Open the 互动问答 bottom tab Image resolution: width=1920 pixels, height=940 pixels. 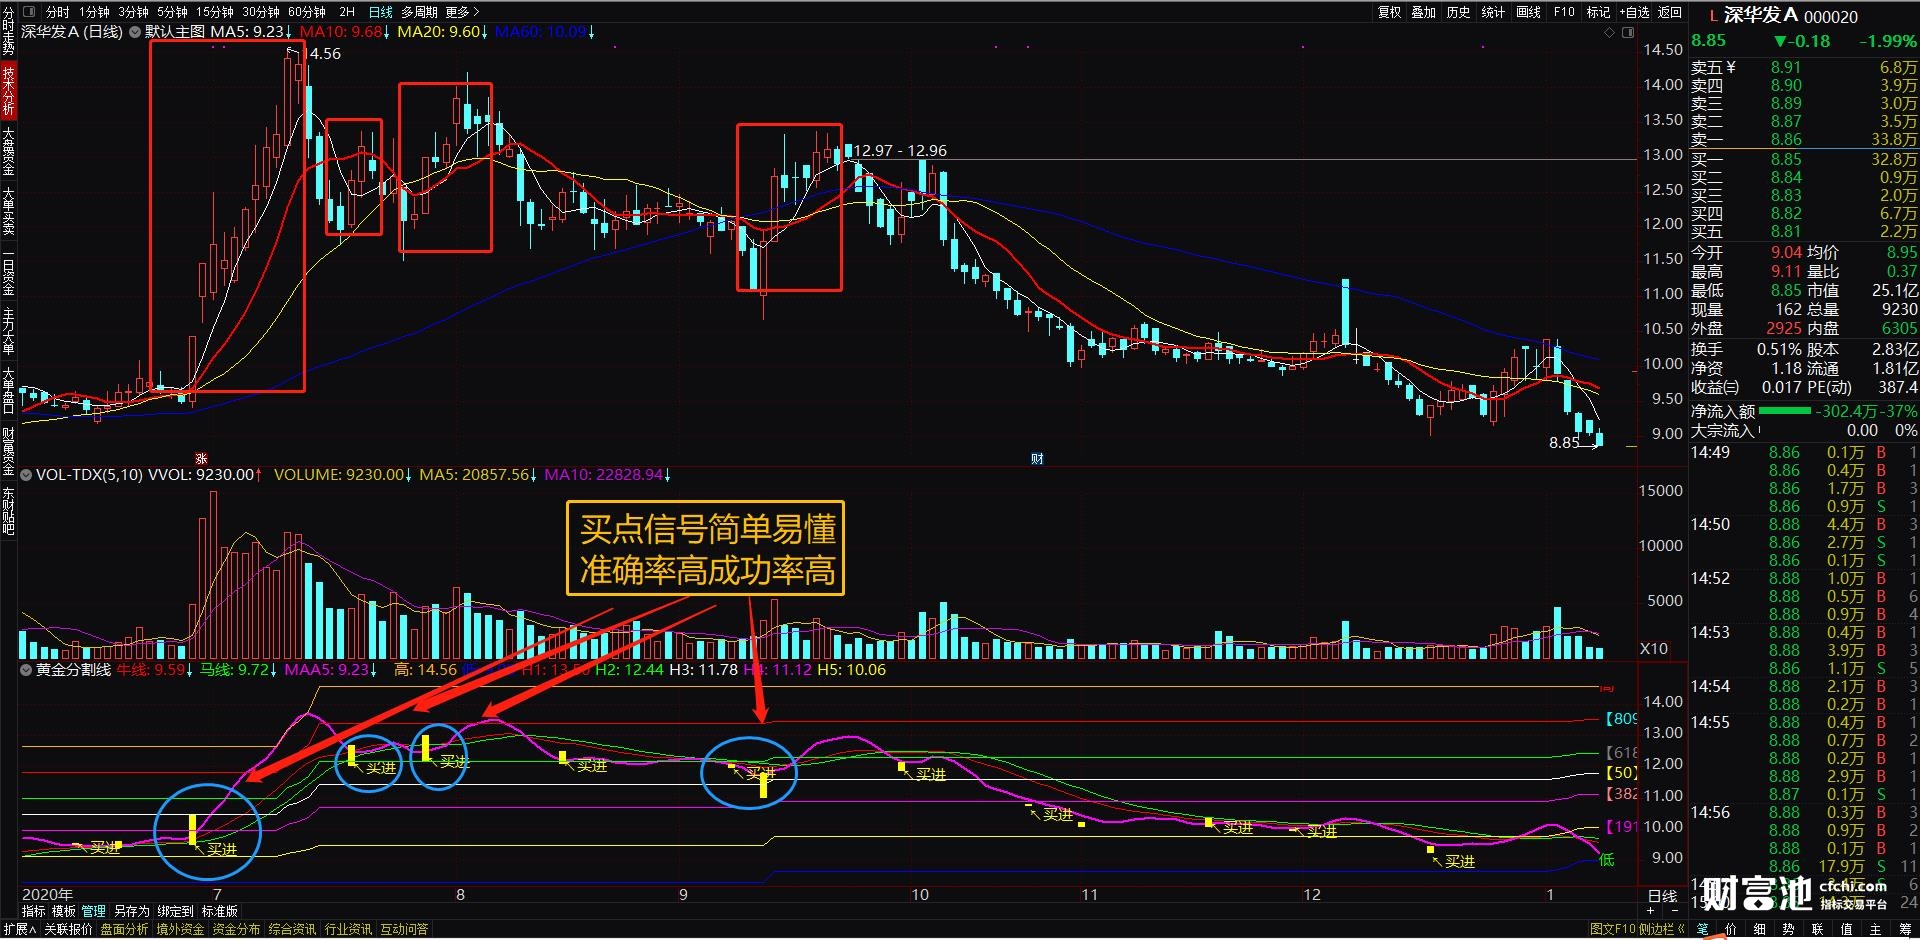click(404, 929)
